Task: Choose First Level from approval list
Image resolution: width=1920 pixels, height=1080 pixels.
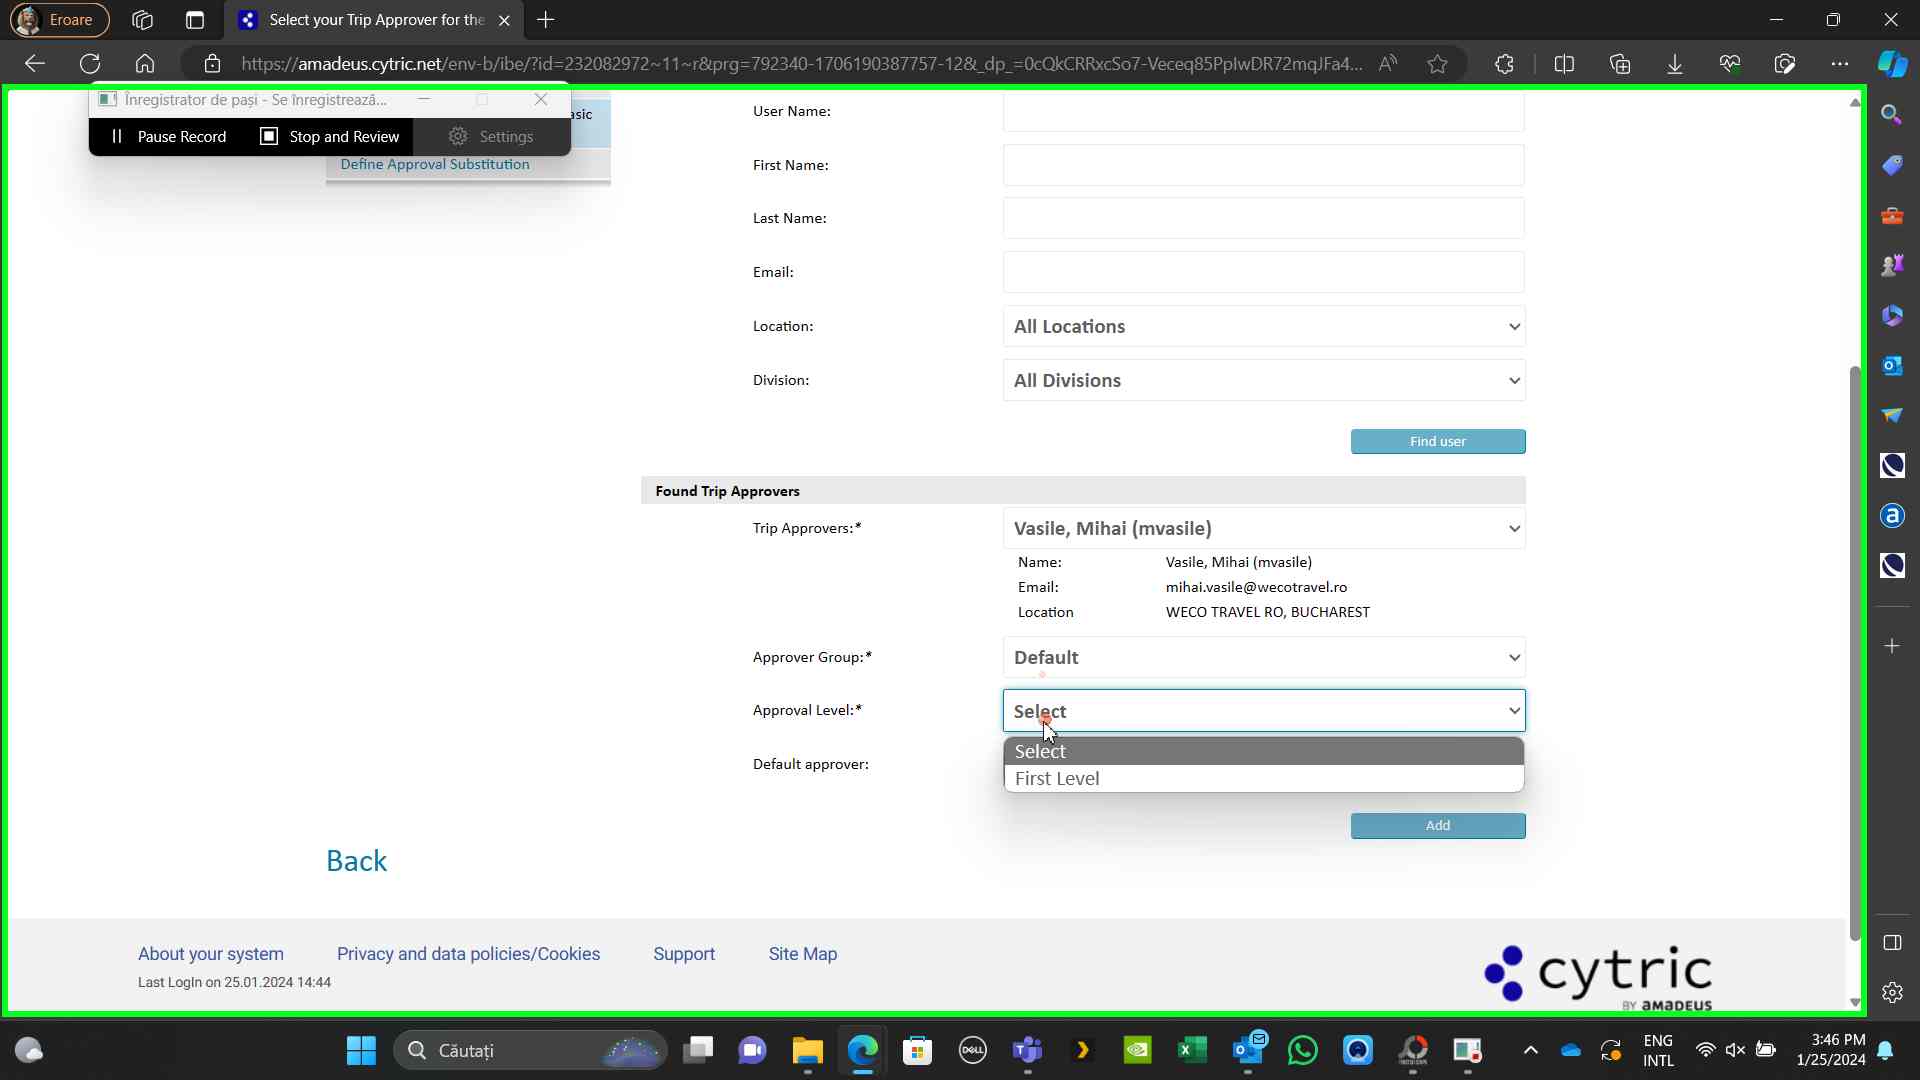Action: tap(1057, 779)
